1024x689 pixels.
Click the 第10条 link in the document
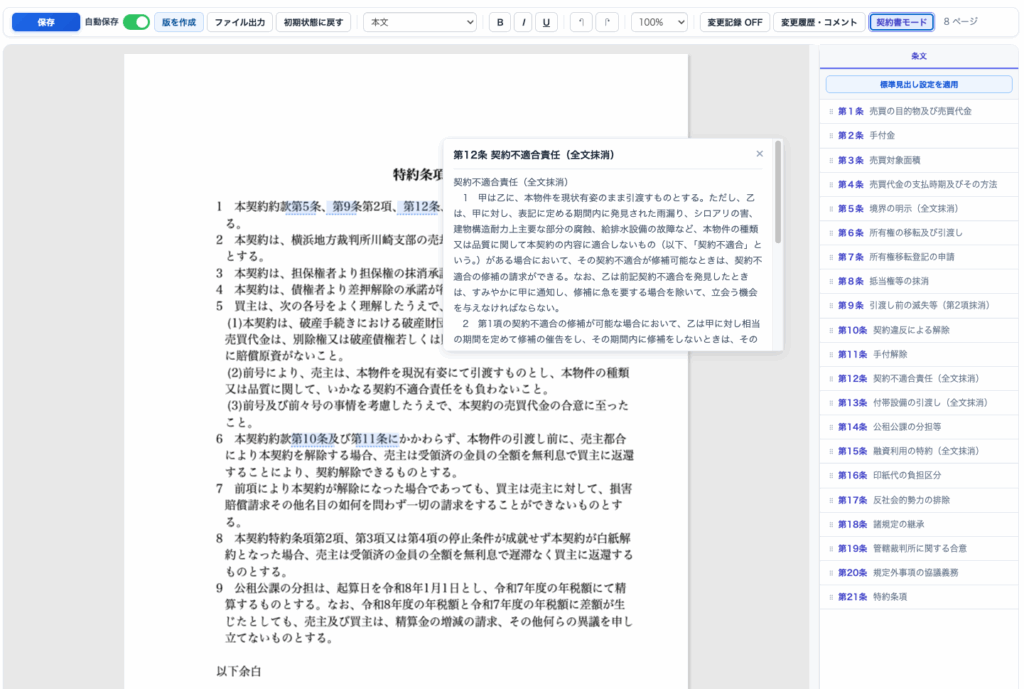click(x=309, y=438)
